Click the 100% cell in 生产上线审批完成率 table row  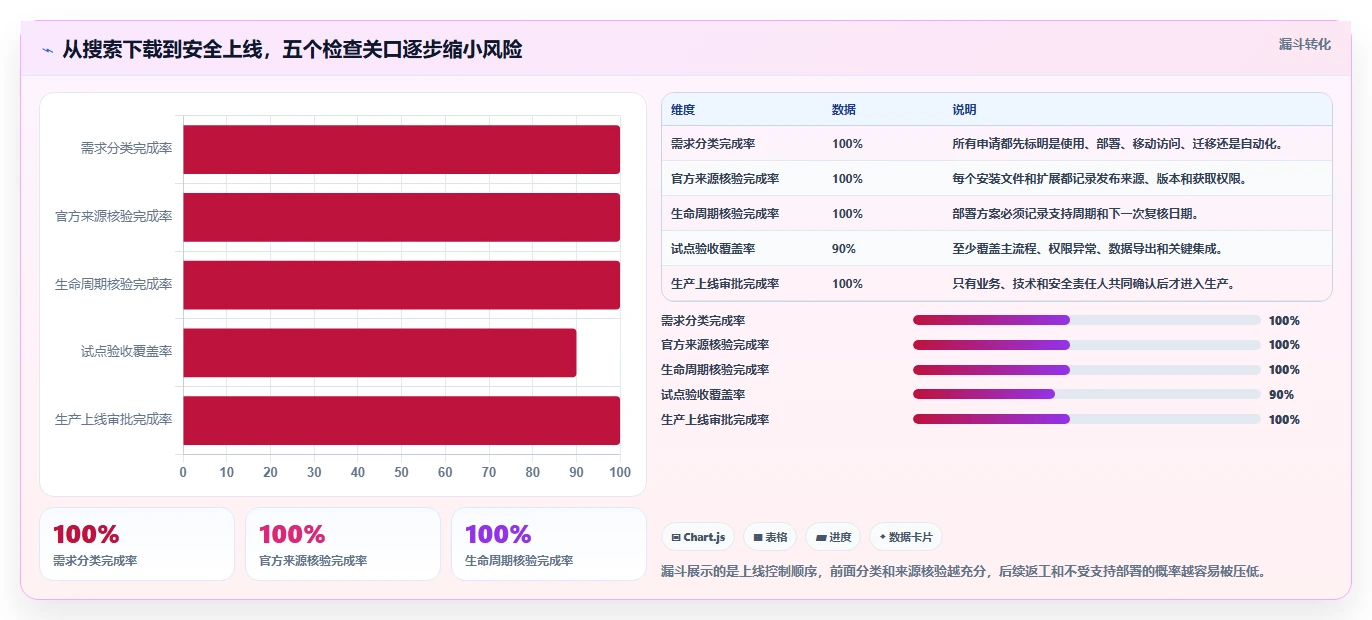(847, 284)
